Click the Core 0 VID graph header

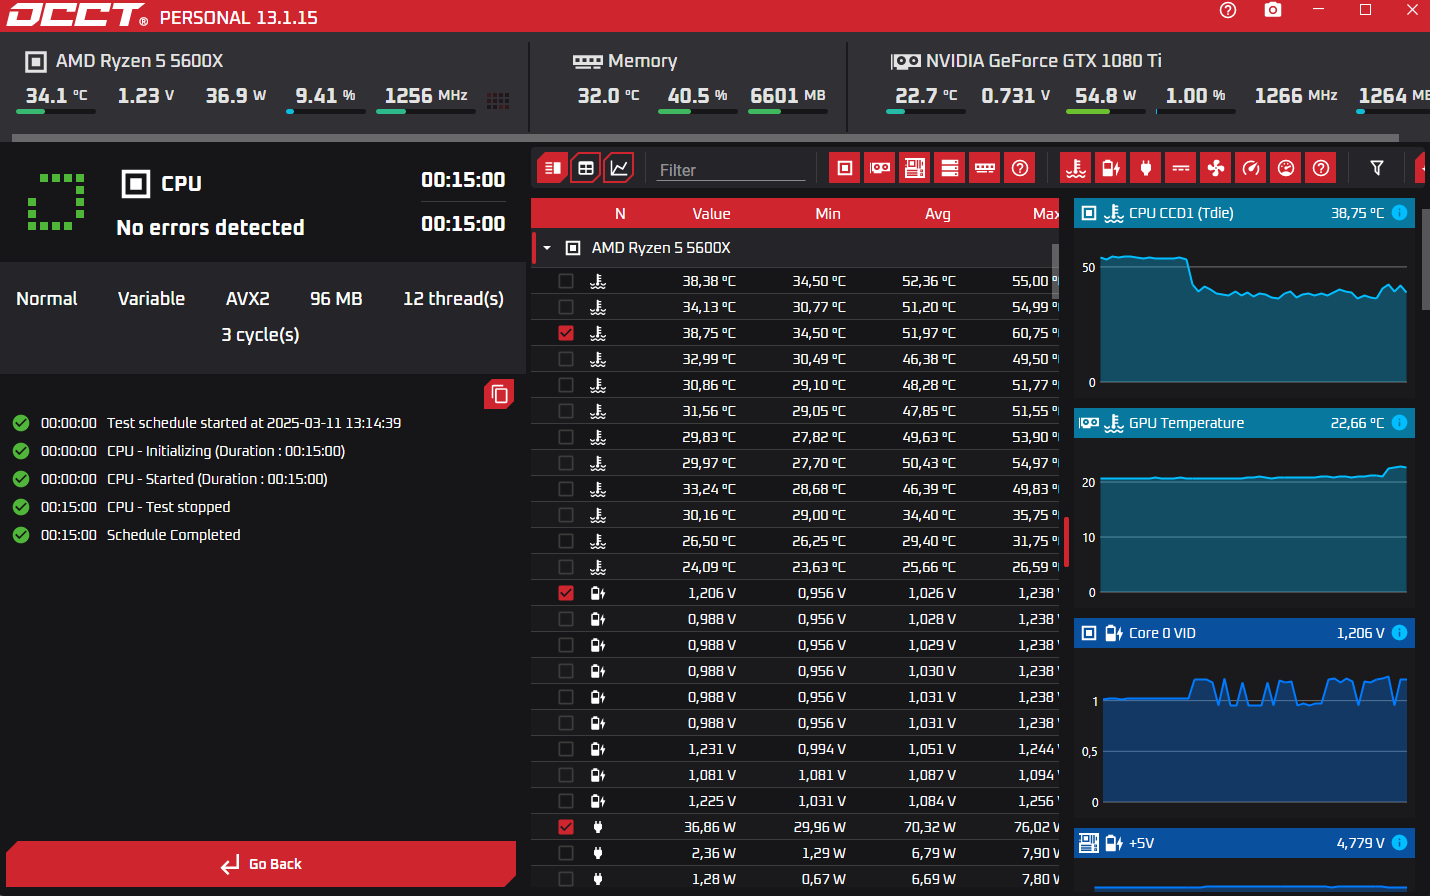(1244, 633)
